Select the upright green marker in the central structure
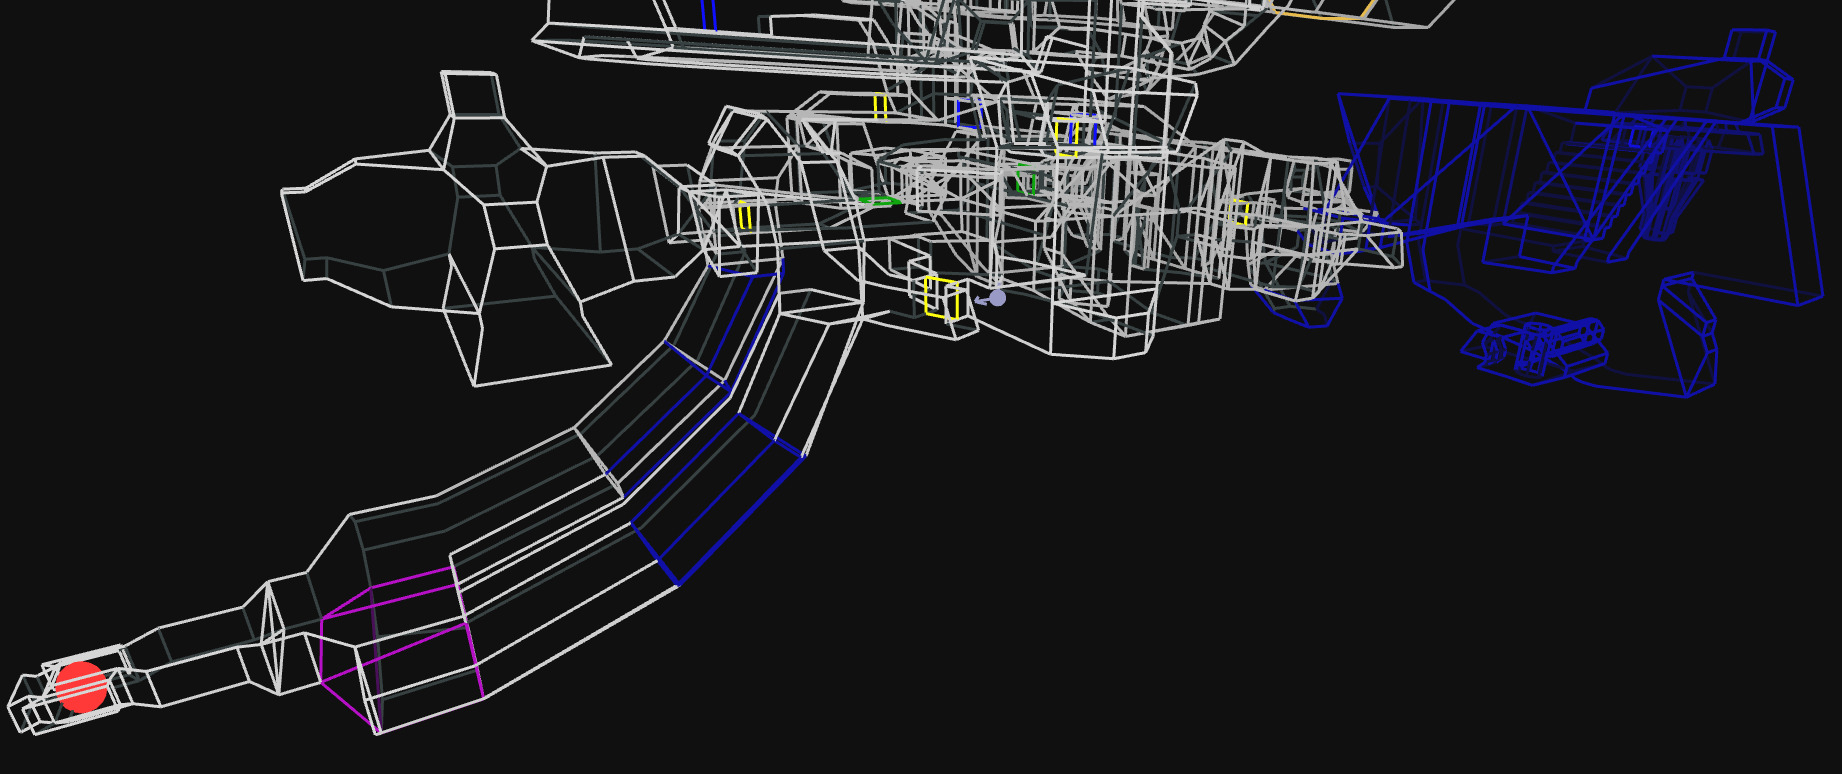 (1025, 182)
